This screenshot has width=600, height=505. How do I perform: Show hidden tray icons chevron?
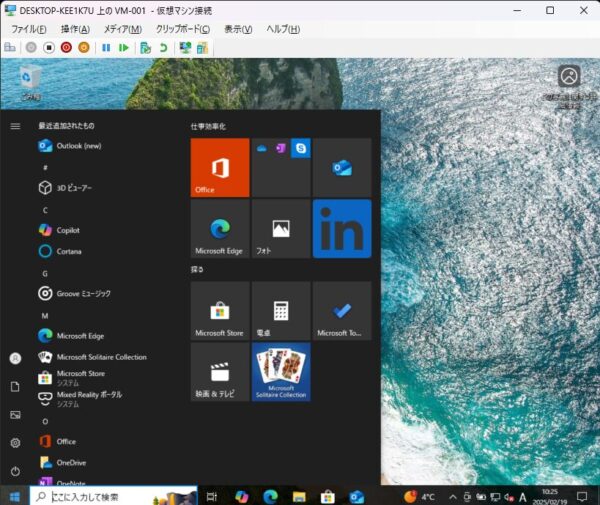pos(453,497)
